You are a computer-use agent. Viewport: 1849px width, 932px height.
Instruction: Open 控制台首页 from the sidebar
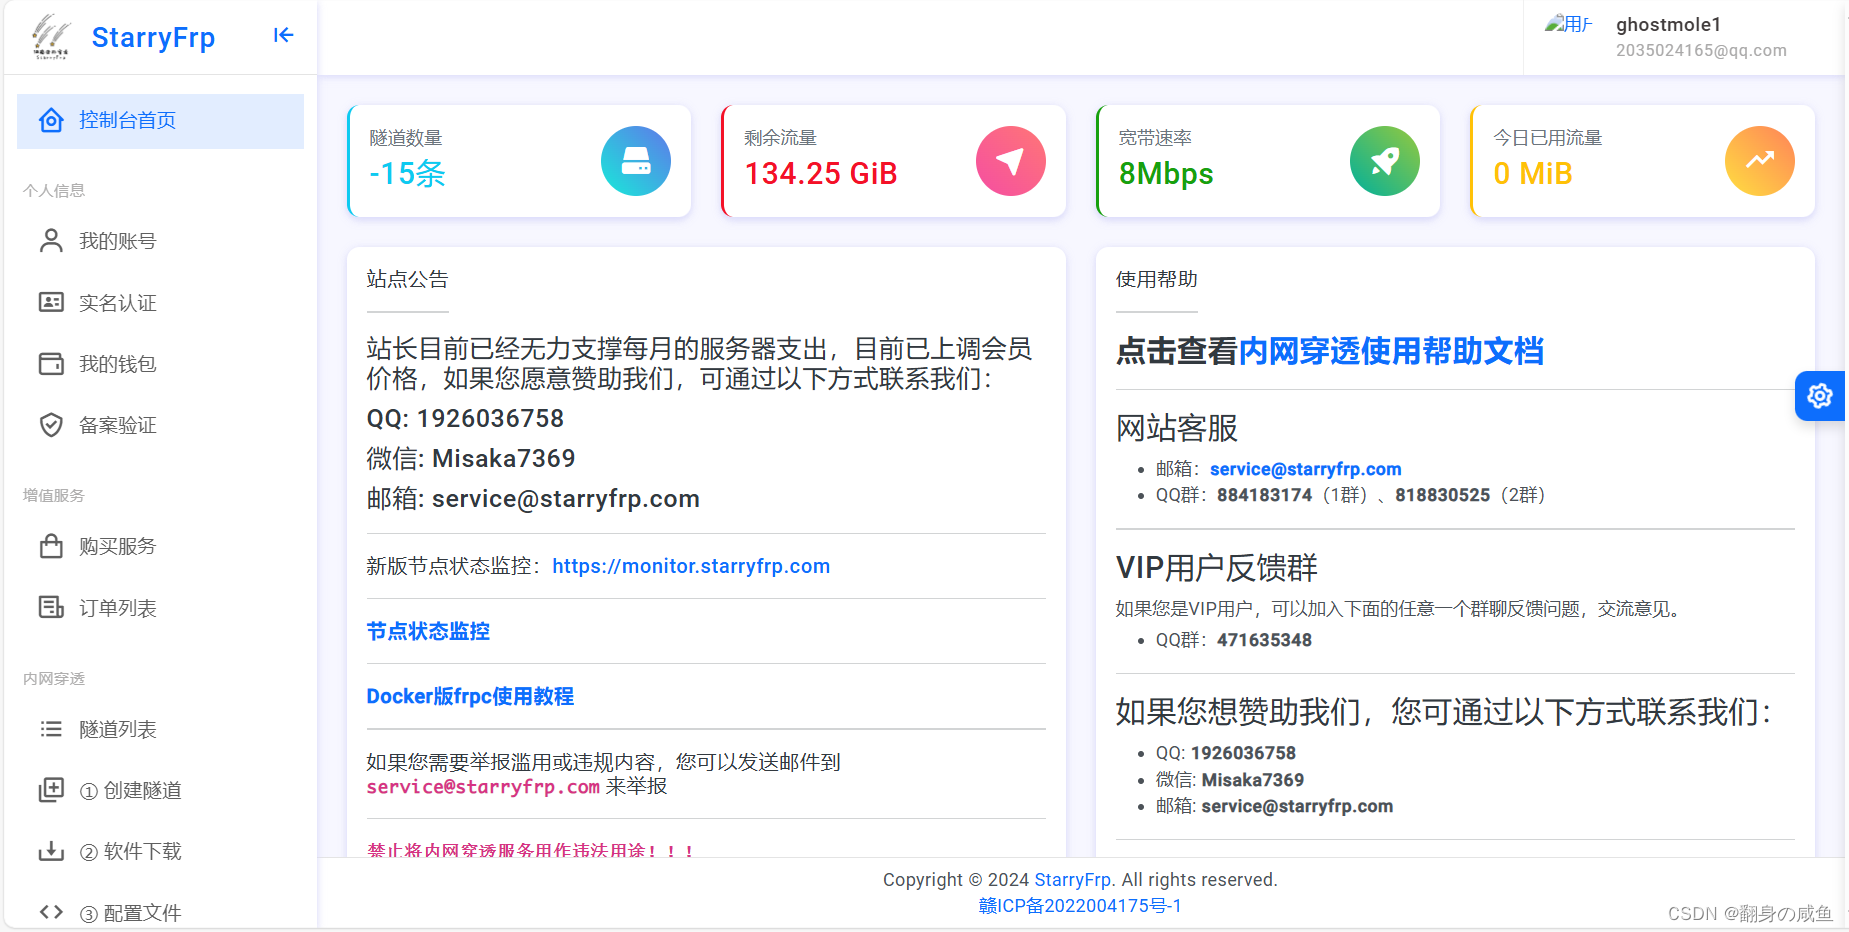160,121
